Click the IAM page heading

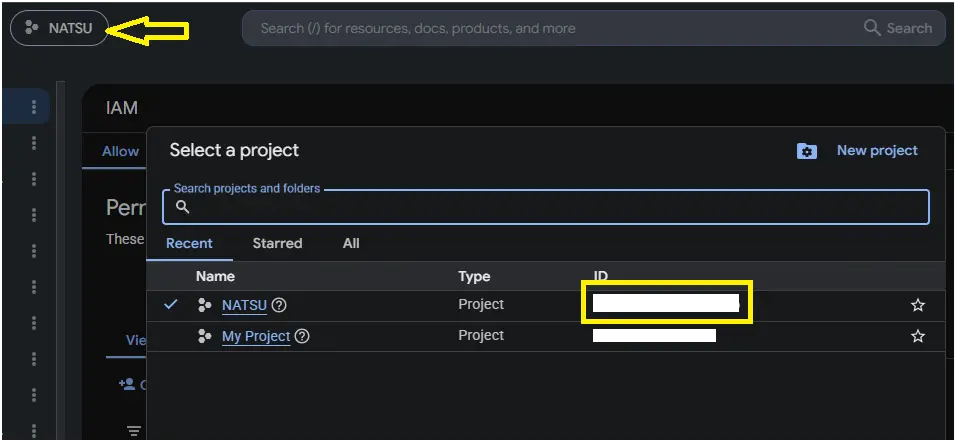[121, 109]
